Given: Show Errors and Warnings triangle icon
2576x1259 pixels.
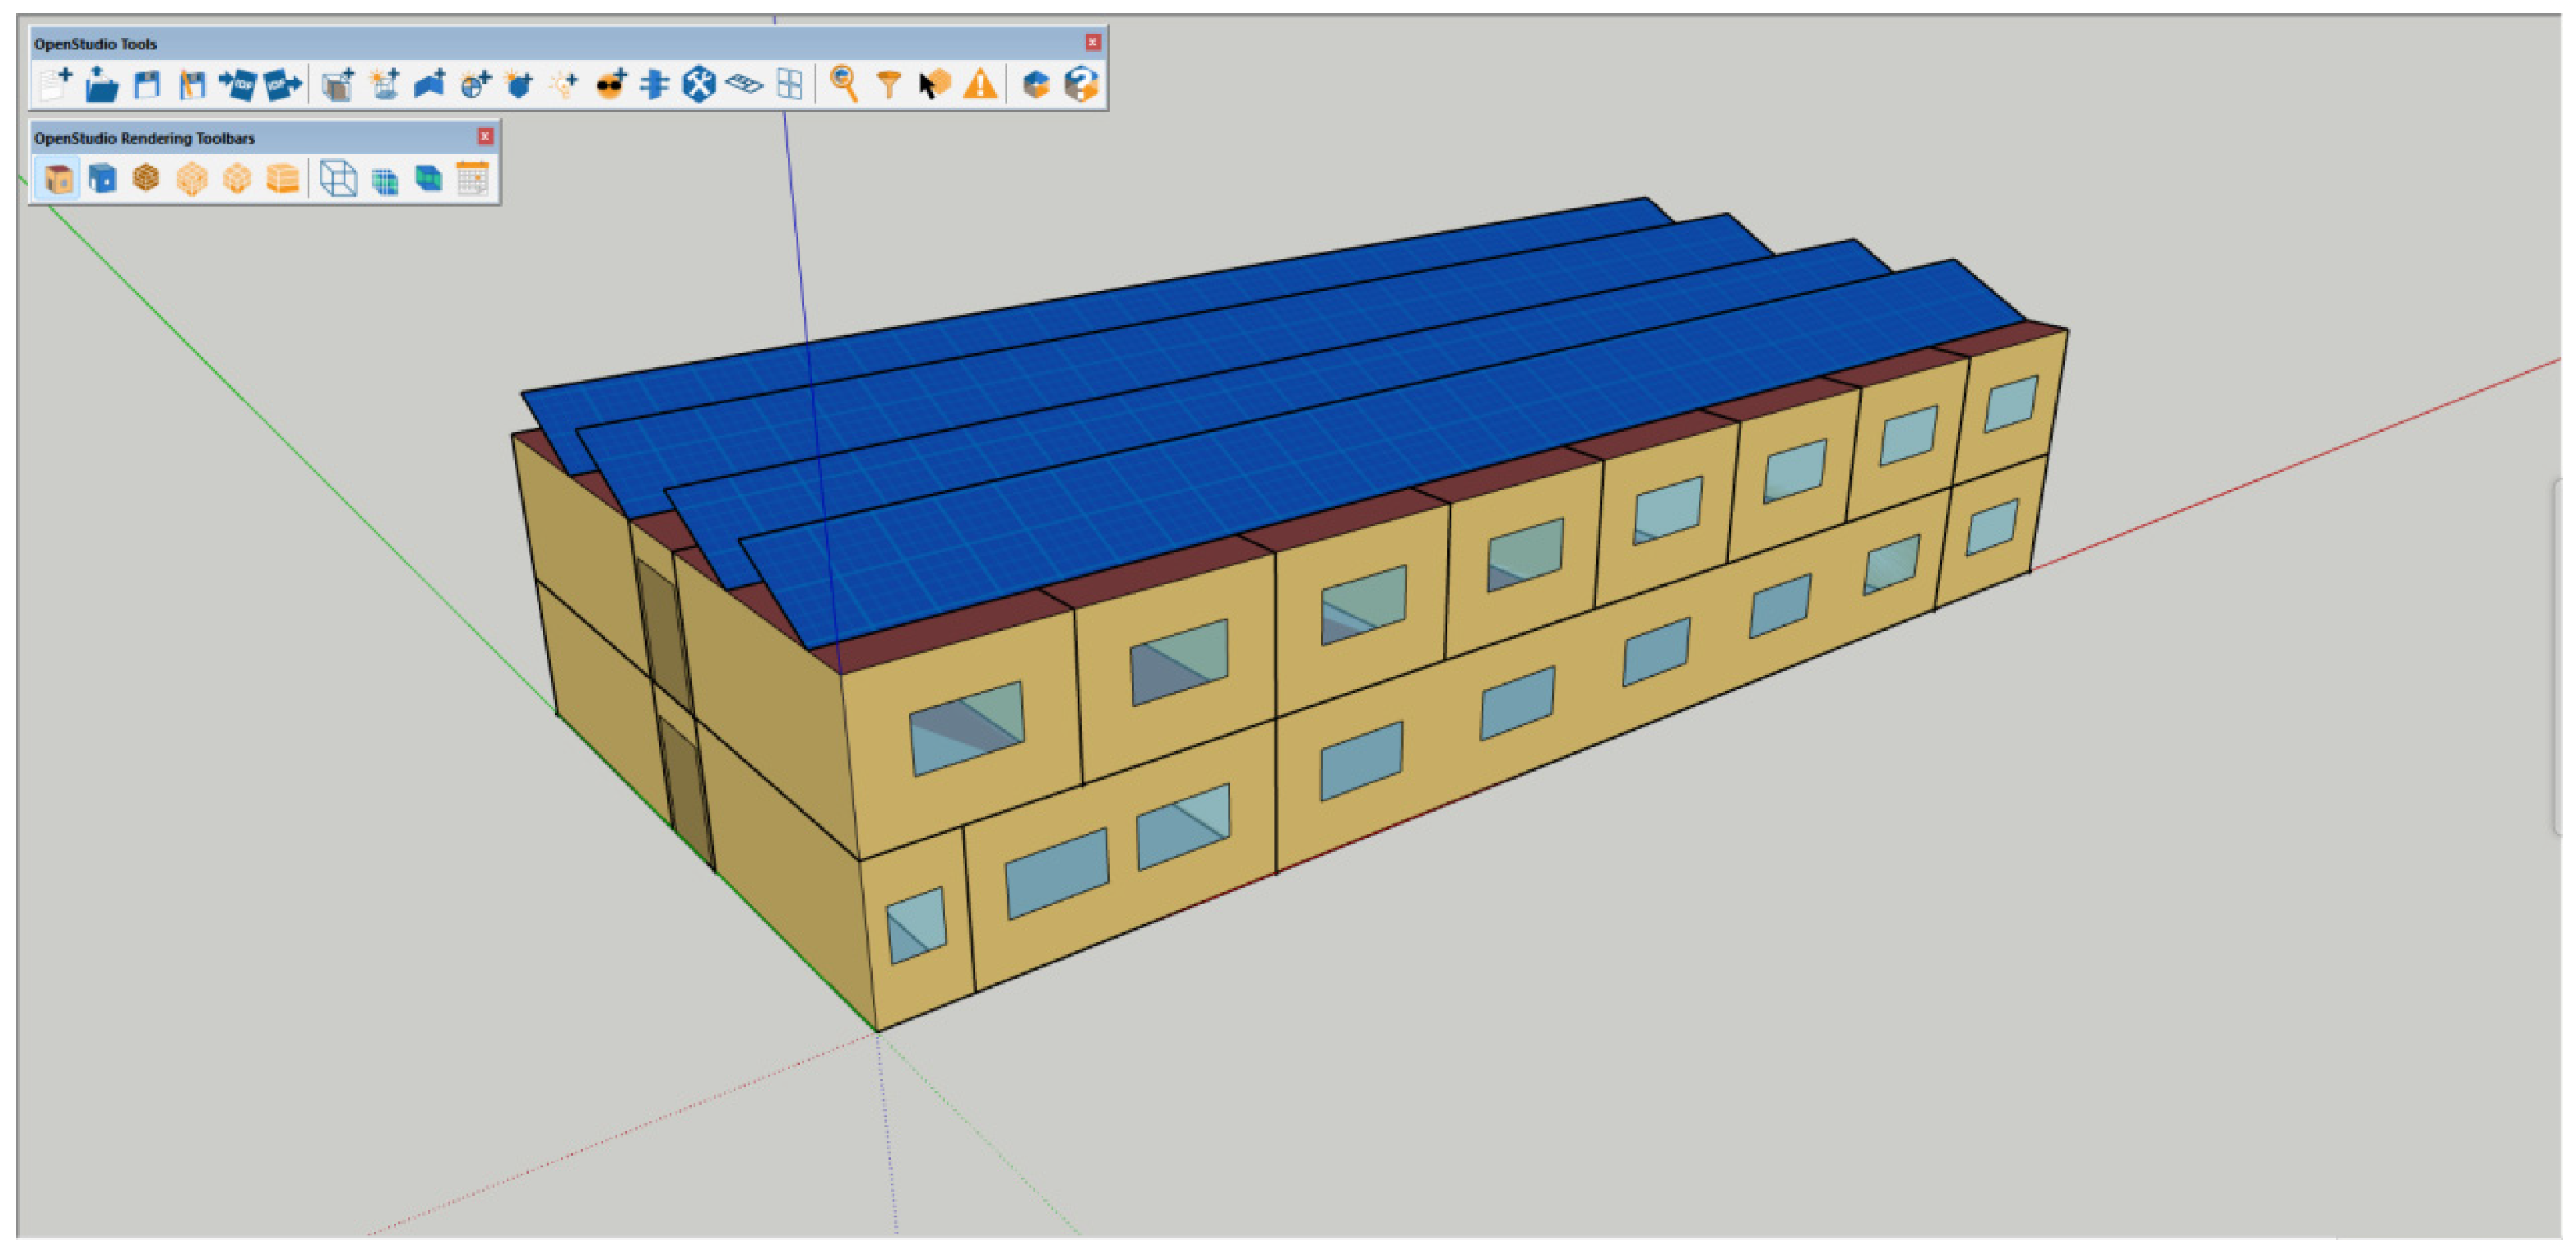Looking at the screenshot, I should point(981,84).
